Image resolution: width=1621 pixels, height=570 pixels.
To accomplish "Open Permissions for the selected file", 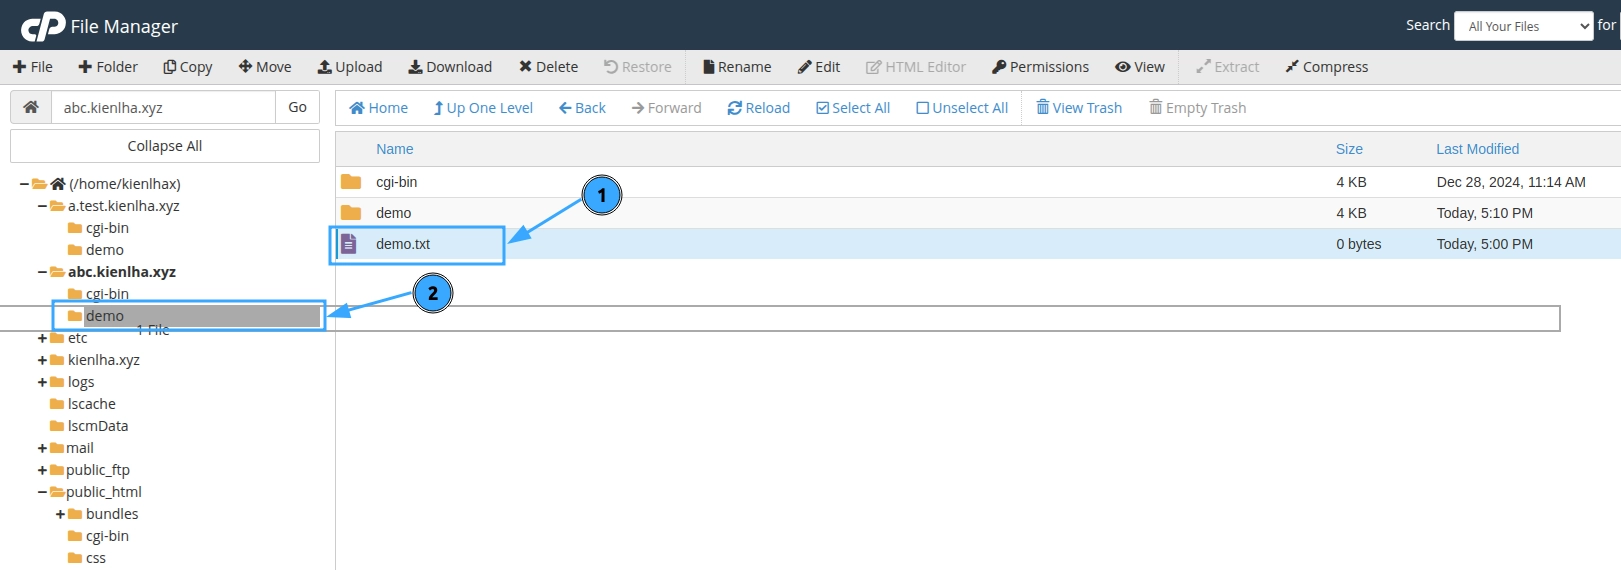I will coord(1040,67).
